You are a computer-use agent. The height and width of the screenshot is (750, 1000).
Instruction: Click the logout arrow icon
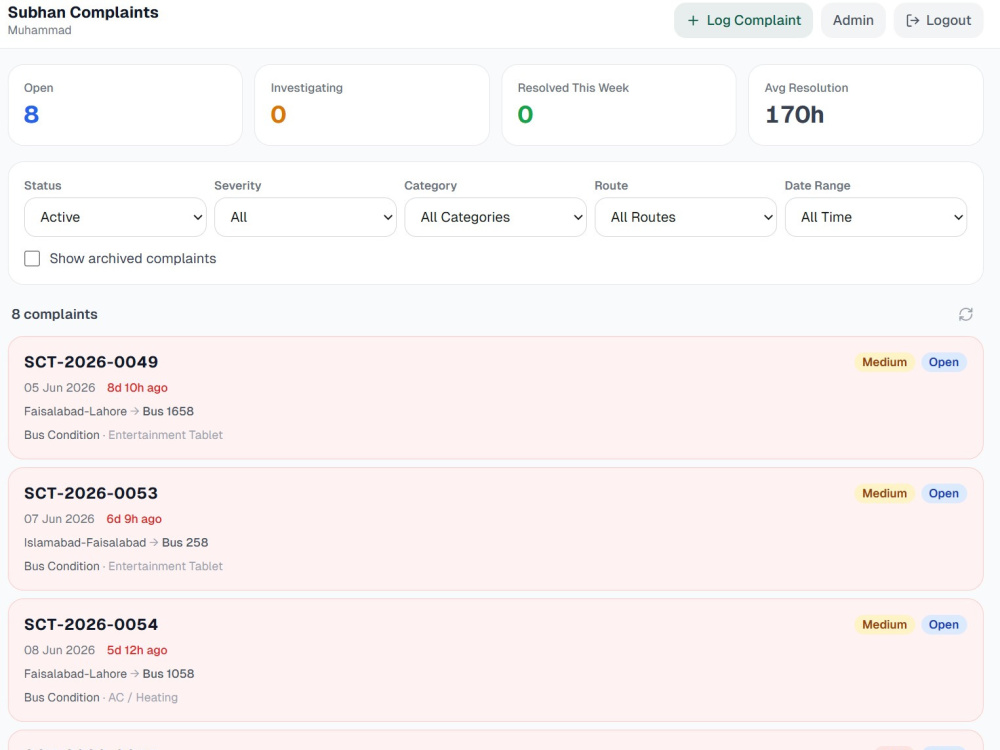913,20
